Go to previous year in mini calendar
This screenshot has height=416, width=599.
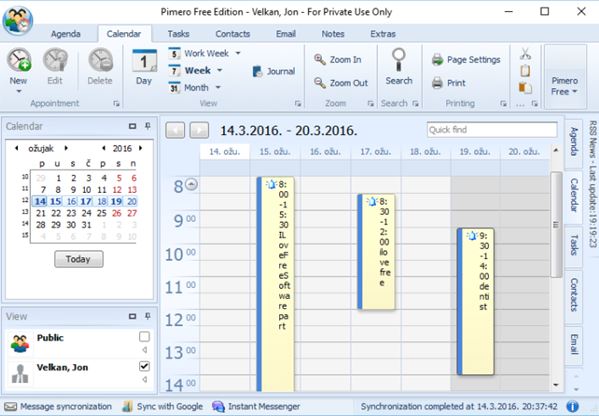coord(104,148)
